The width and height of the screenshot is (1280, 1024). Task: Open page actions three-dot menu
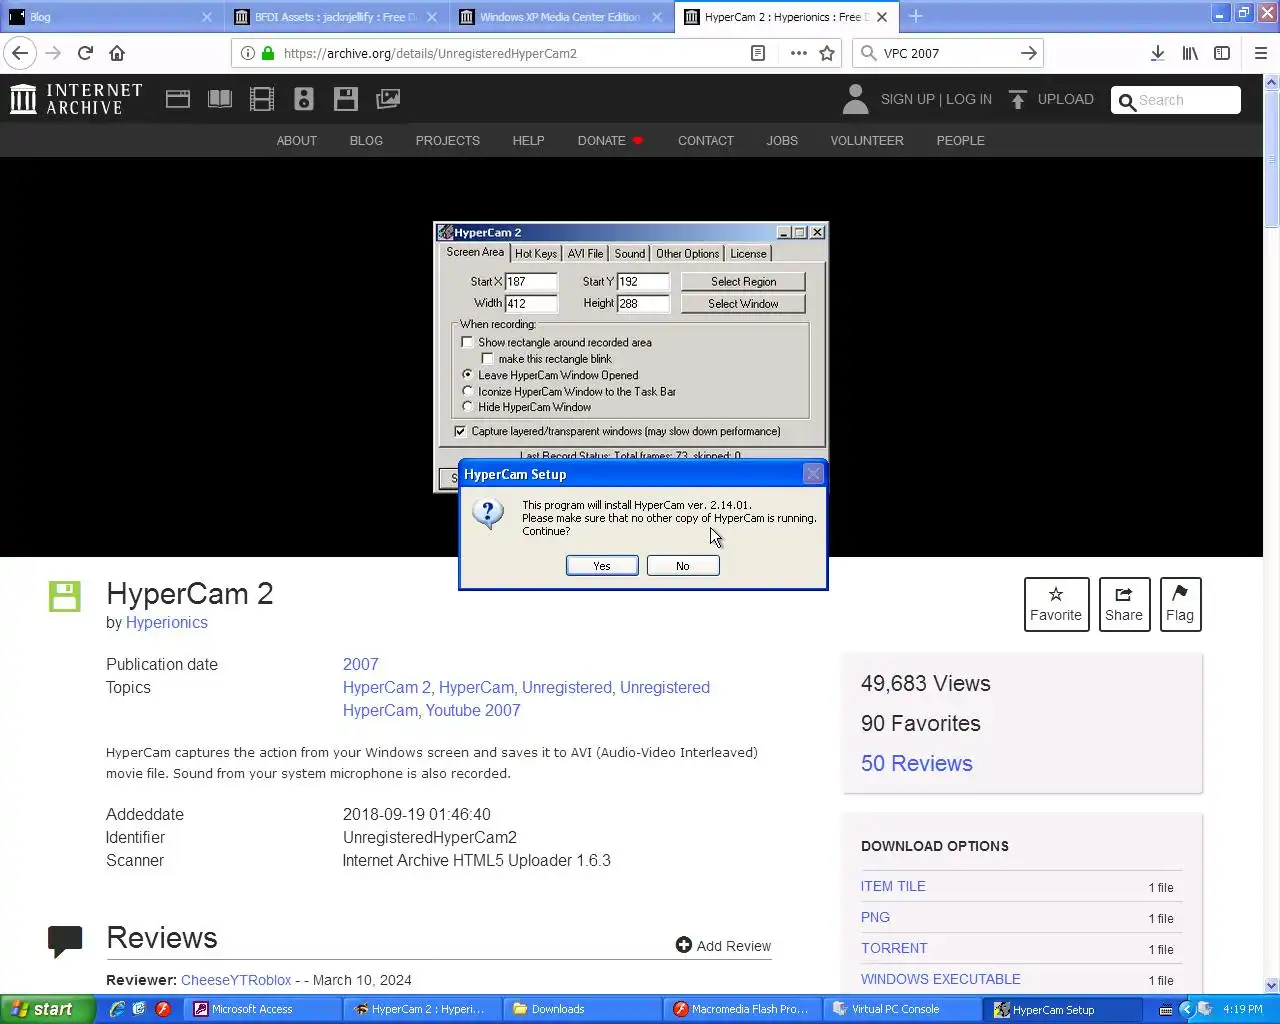tap(798, 53)
